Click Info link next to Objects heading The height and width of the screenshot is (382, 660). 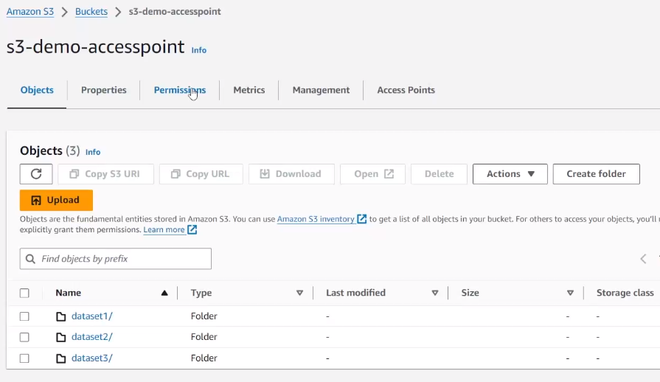[93, 152]
